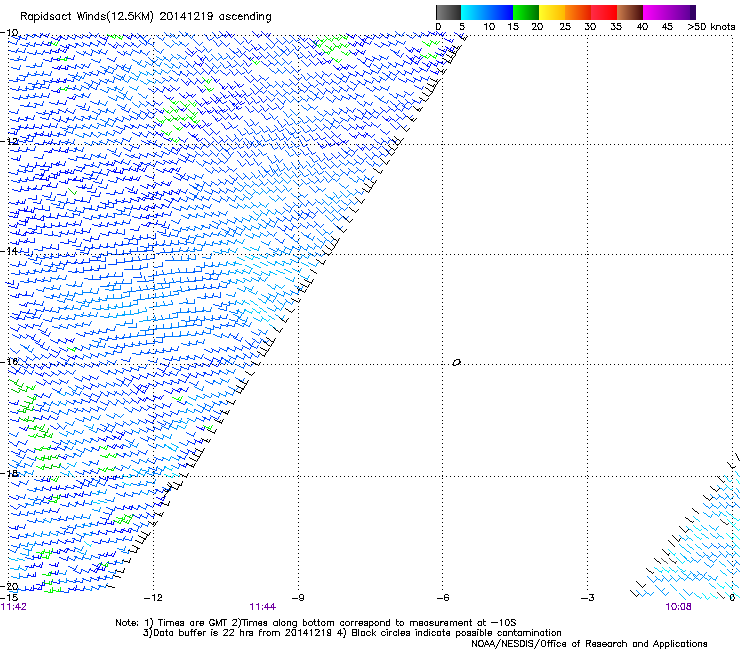The image size is (740, 650).
Task: Click the '30' knots legend label
Action: tap(590, 27)
